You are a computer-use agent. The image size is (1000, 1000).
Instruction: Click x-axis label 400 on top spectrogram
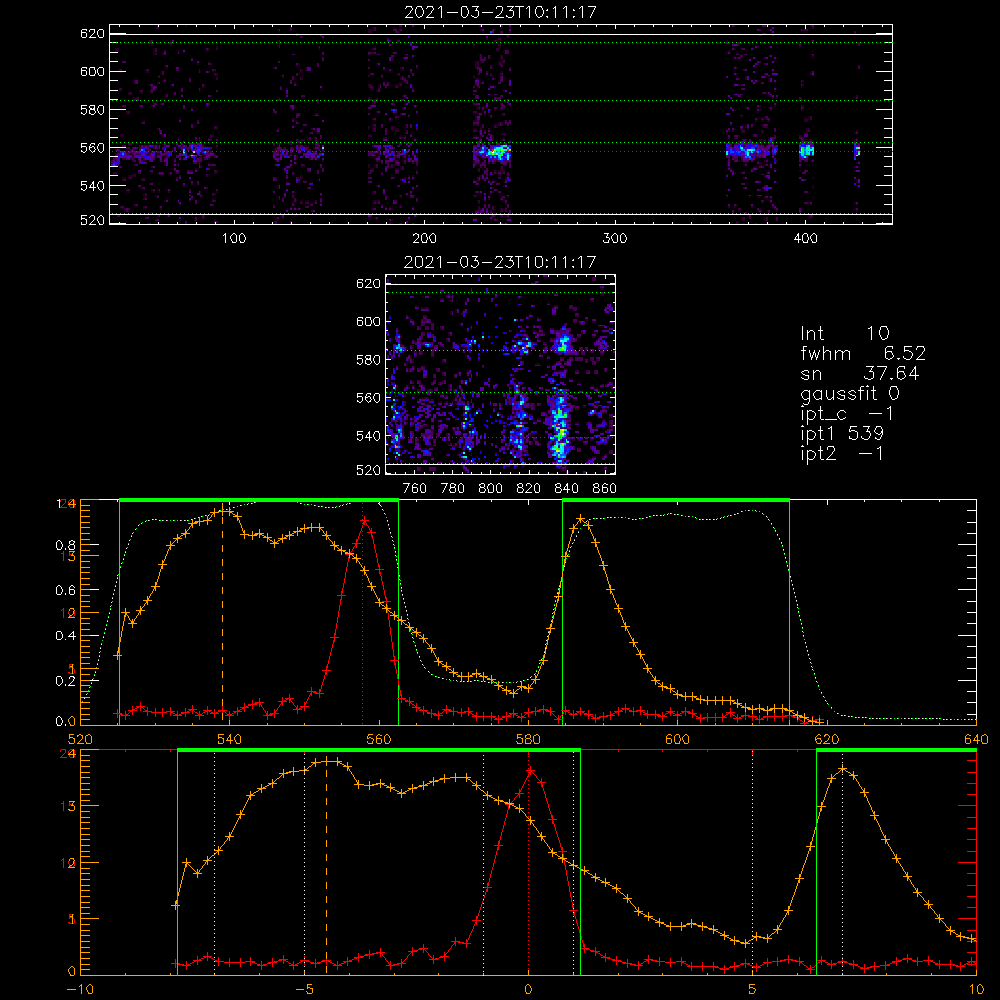(x=805, y=239)
